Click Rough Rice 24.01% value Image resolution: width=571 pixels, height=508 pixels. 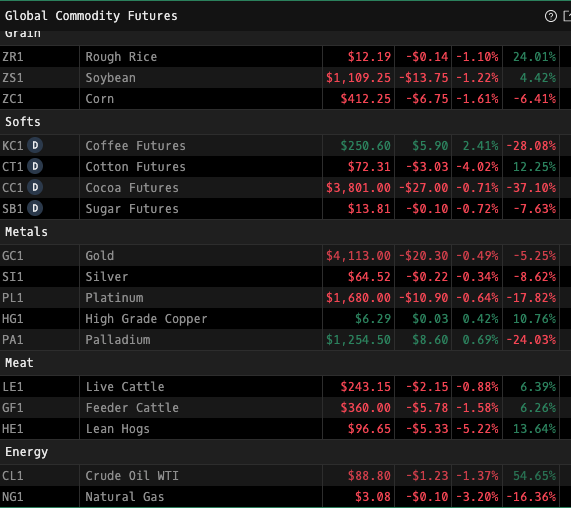click(534, 57)
